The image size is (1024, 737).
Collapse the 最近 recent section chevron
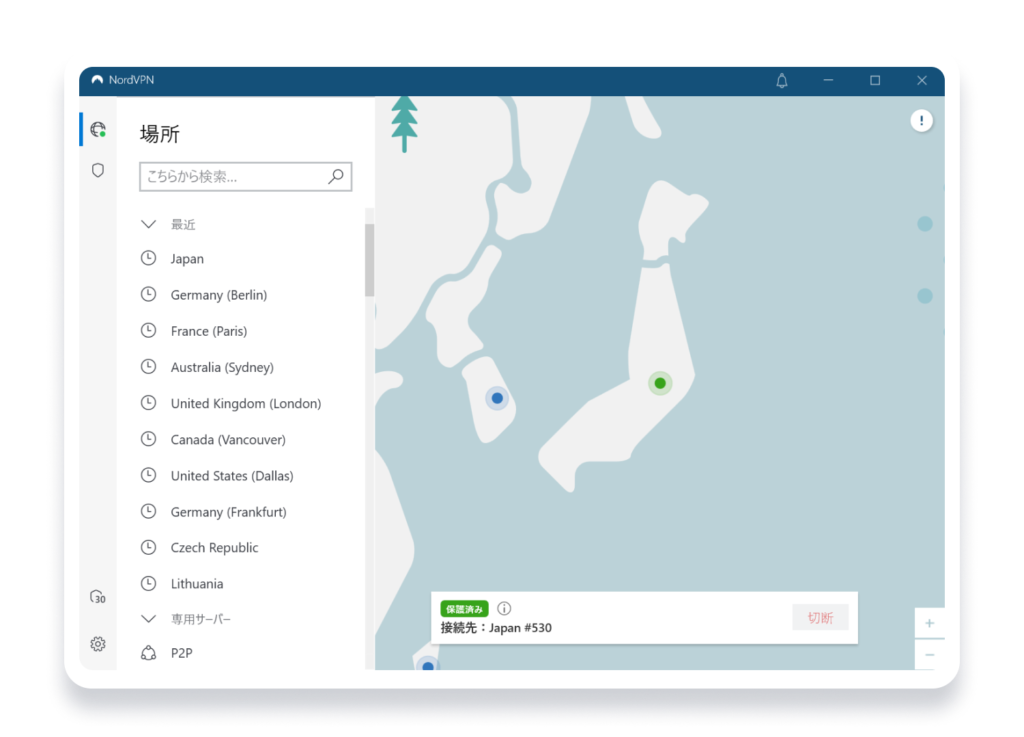coord(149,225)
